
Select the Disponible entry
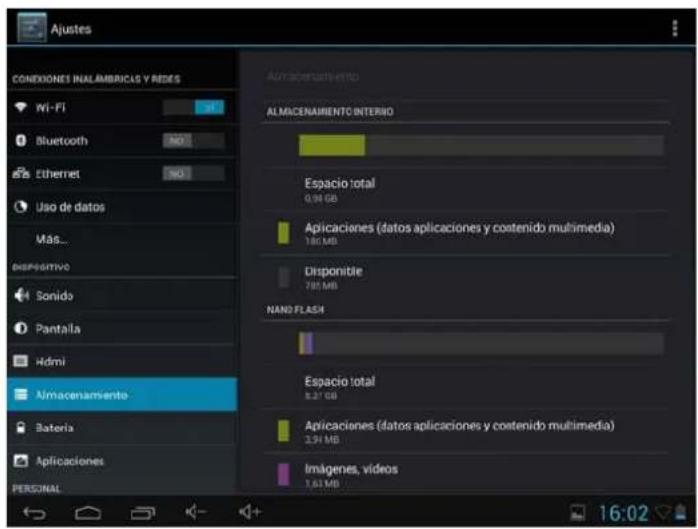coord(466,277)
